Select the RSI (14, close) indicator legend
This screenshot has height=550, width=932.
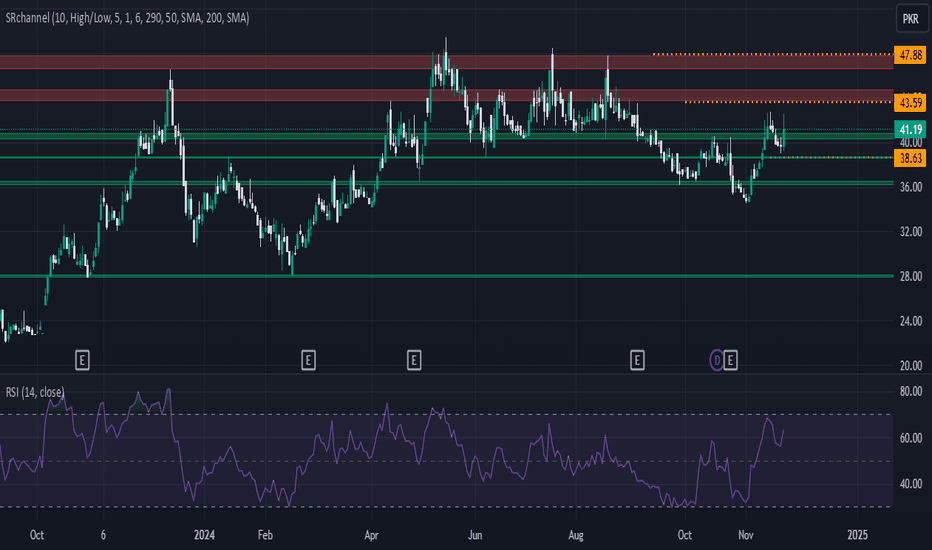click(x=35, y=392)
